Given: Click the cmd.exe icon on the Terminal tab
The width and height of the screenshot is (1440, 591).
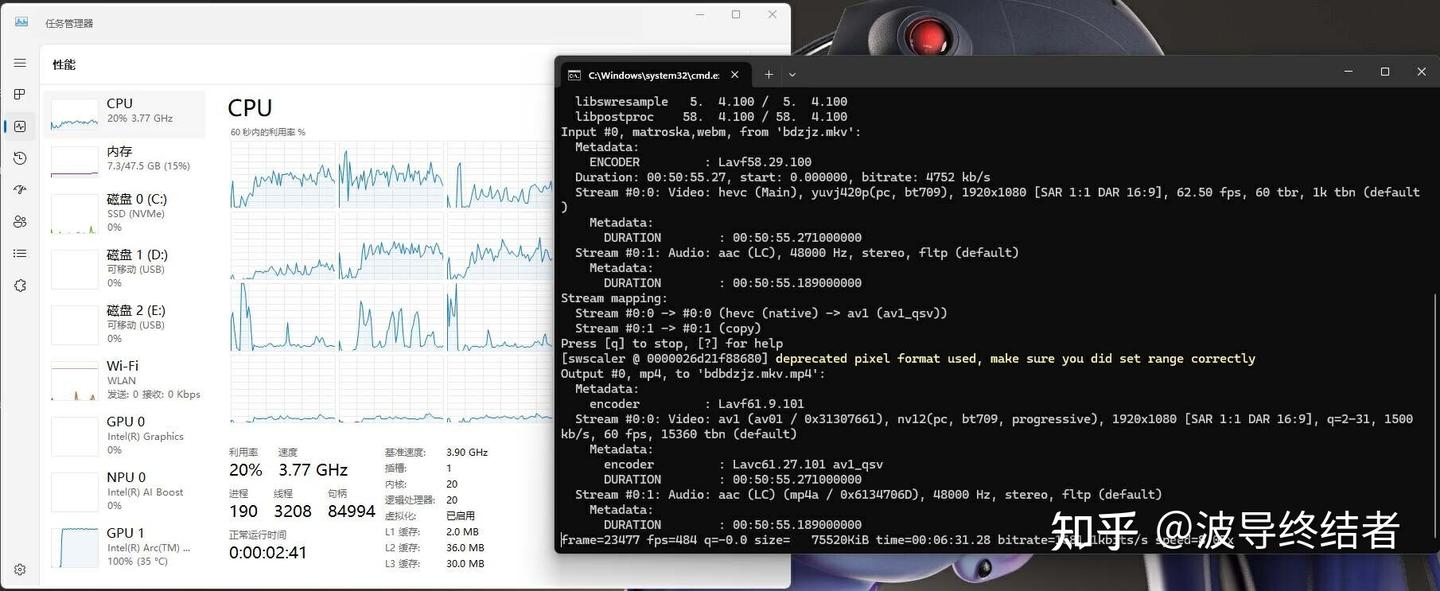Looking at the screenshot, I should click(x=573, y=74).
